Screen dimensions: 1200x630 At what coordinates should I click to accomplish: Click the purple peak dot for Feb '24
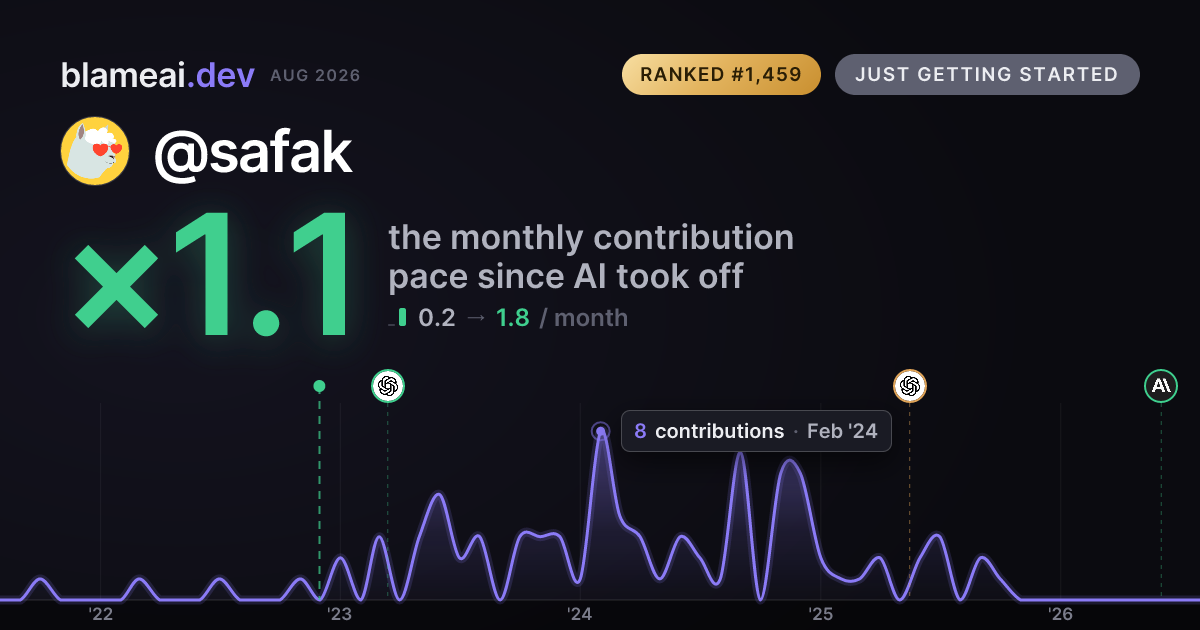600,432
